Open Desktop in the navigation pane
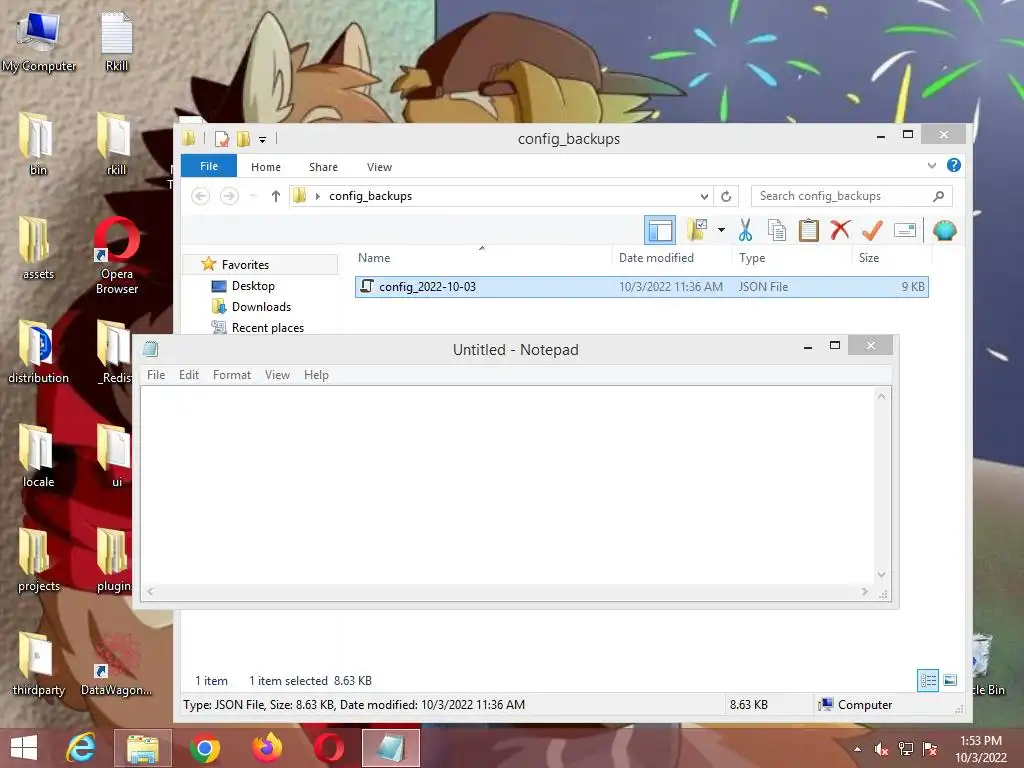The width and height of the screenshot is (1024, 768). tap(253, 285)
